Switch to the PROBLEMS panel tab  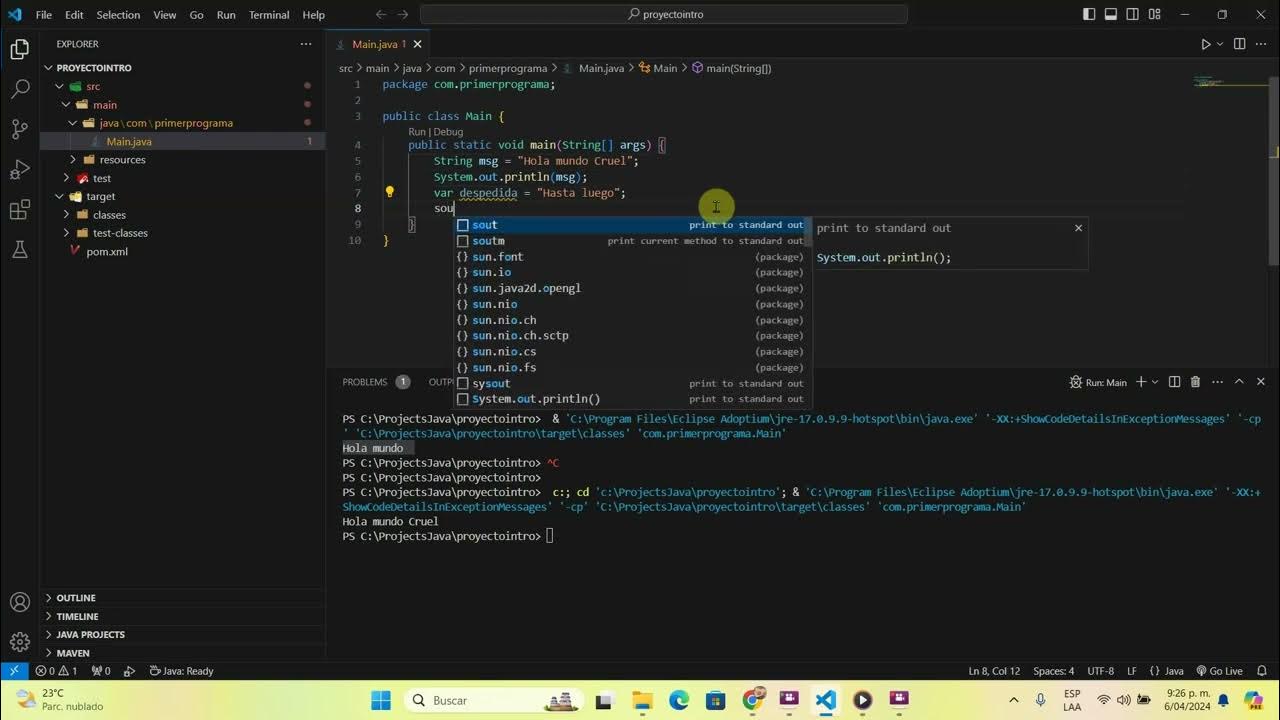click(376, 382)
